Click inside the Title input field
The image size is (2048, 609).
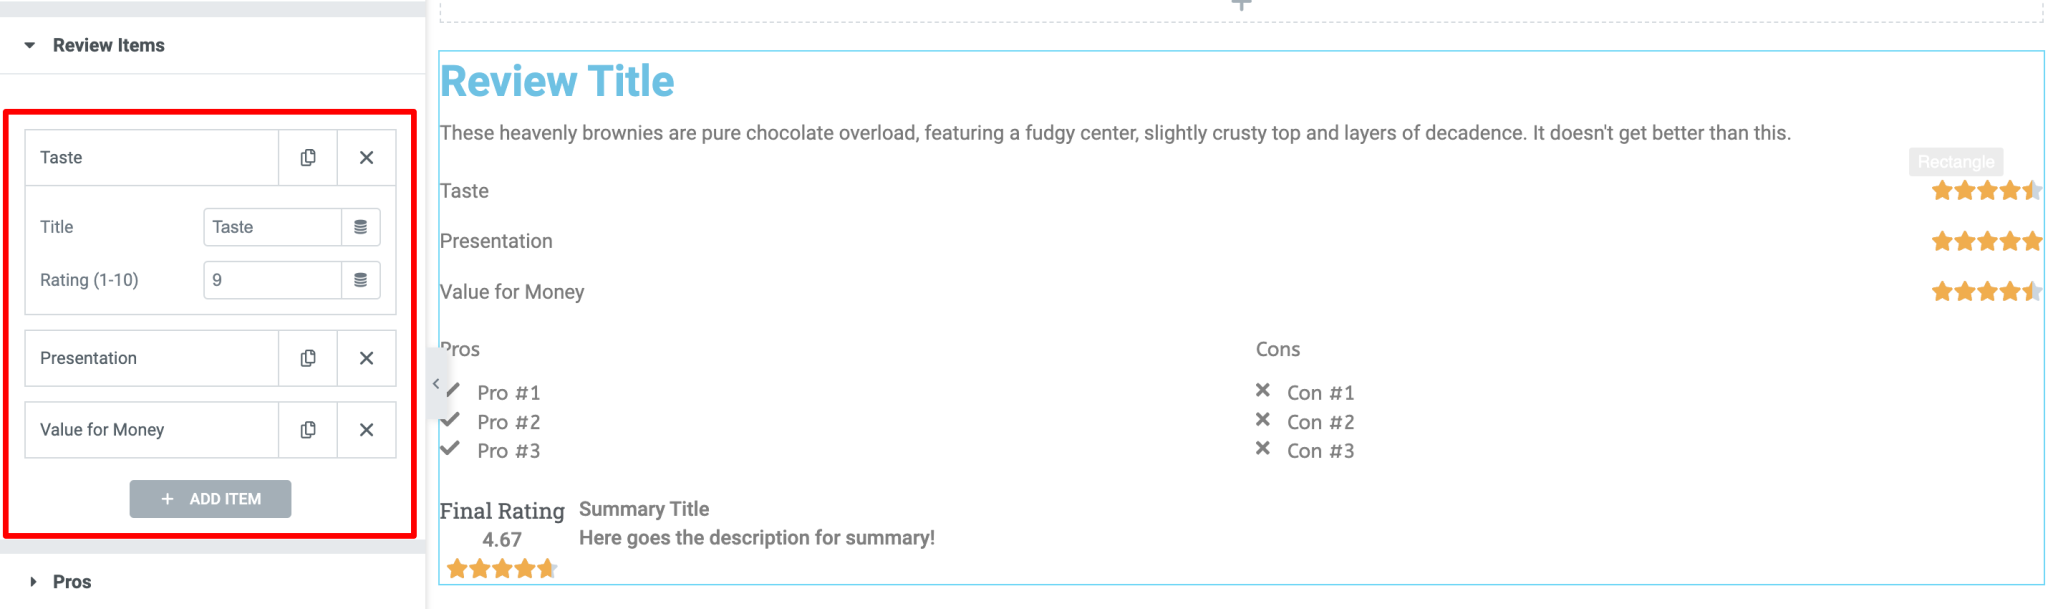pyautogui.click(x=272, y=227)
